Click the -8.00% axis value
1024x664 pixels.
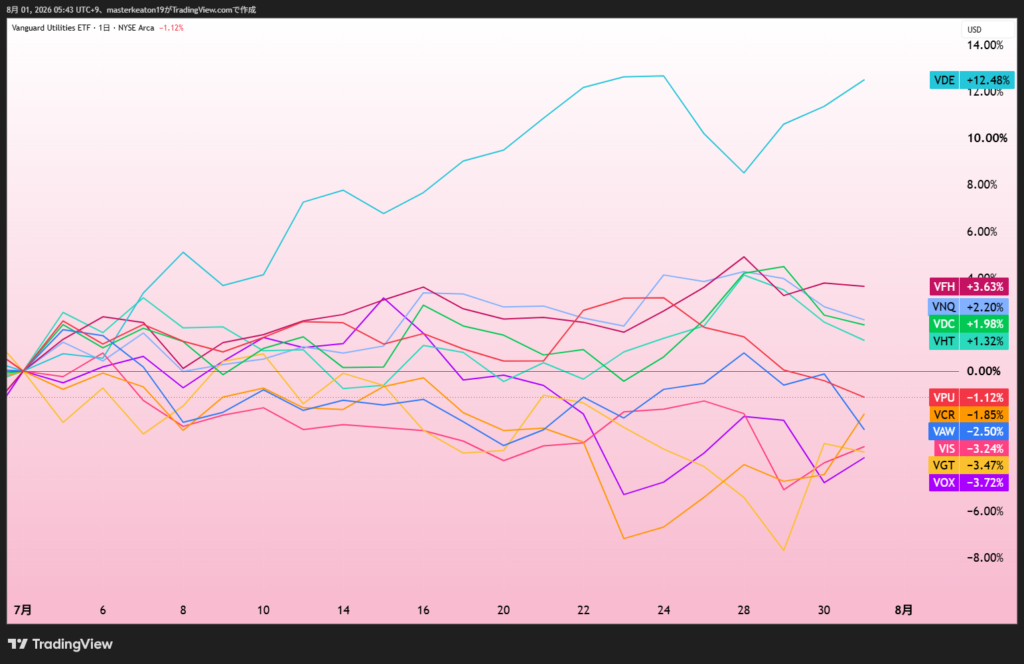tap(985, 558)
